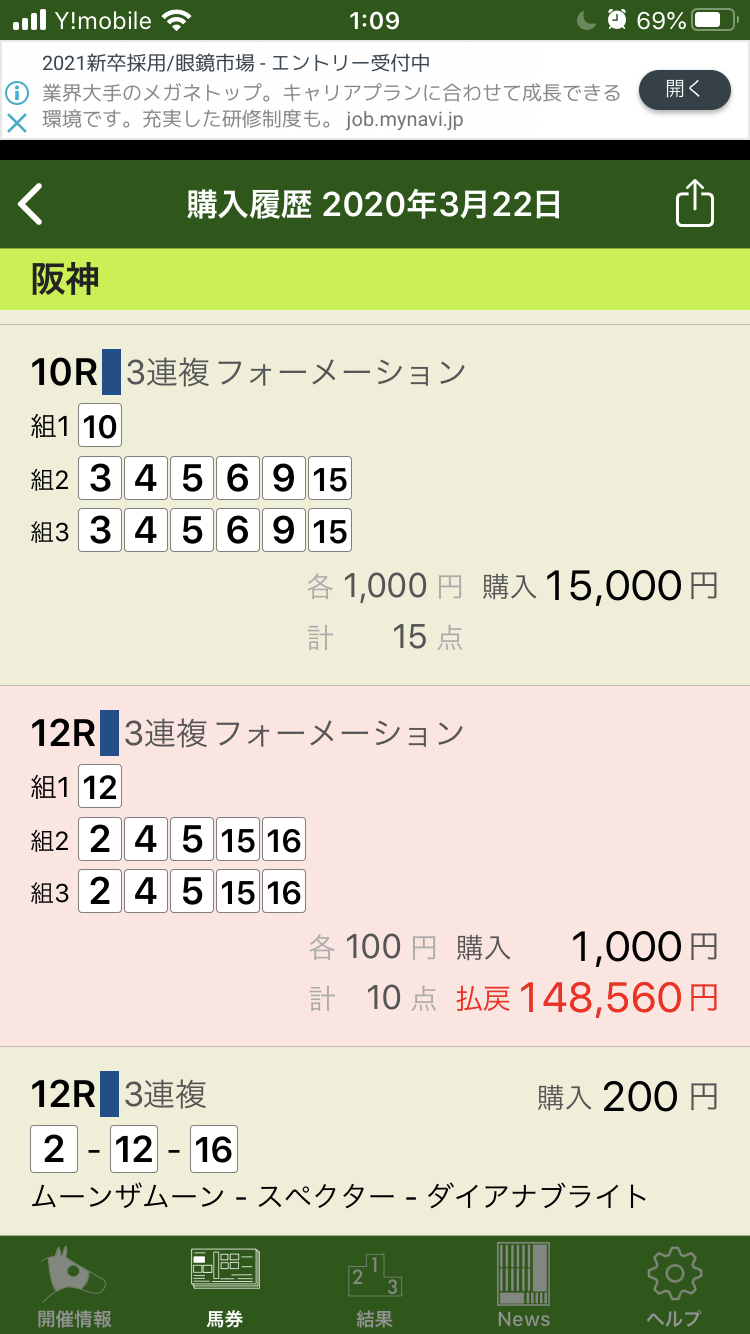Open the News icon tab
The width and height of the screenshot is (750, 1334).
click(x=524, y=1286)
